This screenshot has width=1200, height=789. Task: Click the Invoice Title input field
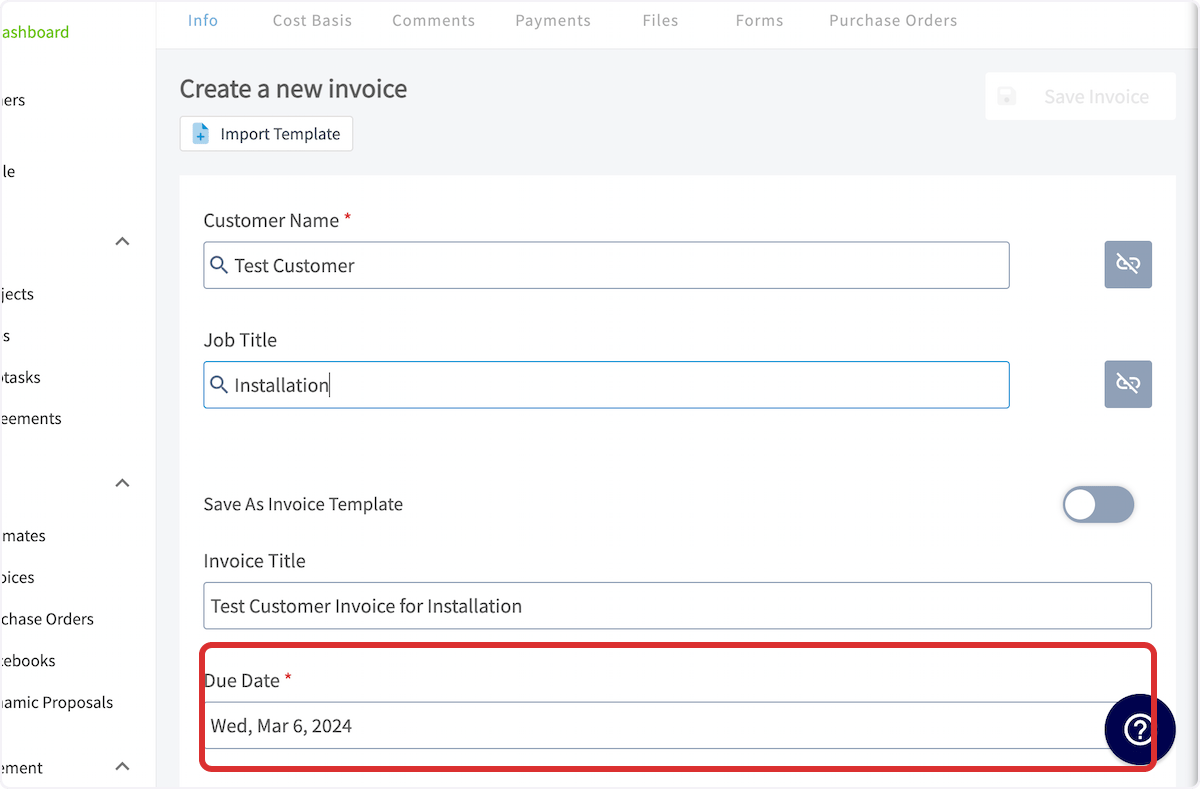[x=677, y=606]
